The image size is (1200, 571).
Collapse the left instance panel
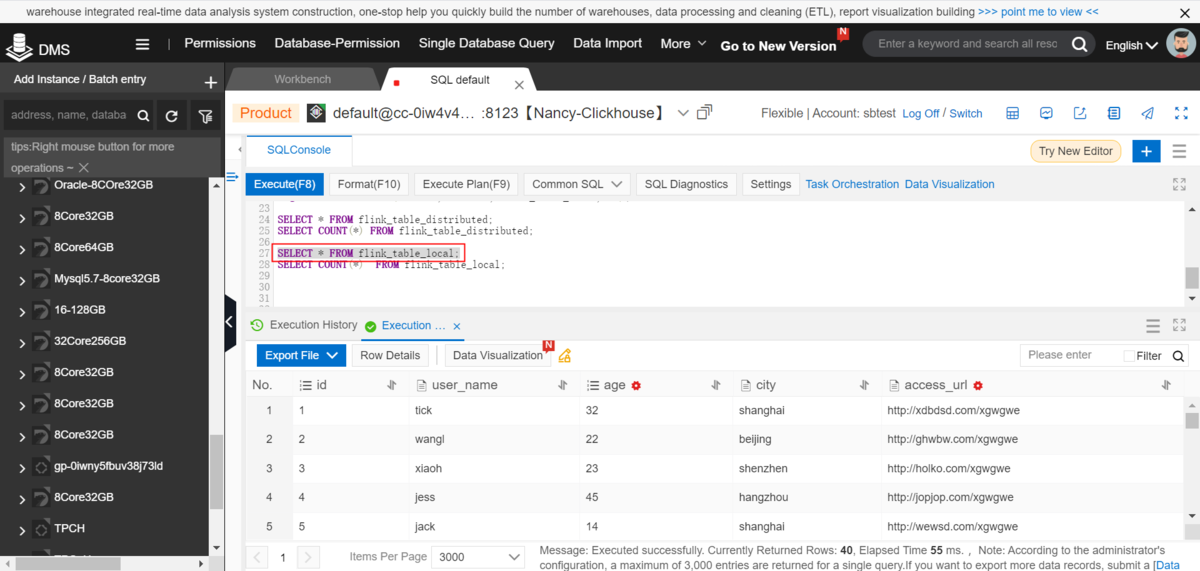coord(230,322)
